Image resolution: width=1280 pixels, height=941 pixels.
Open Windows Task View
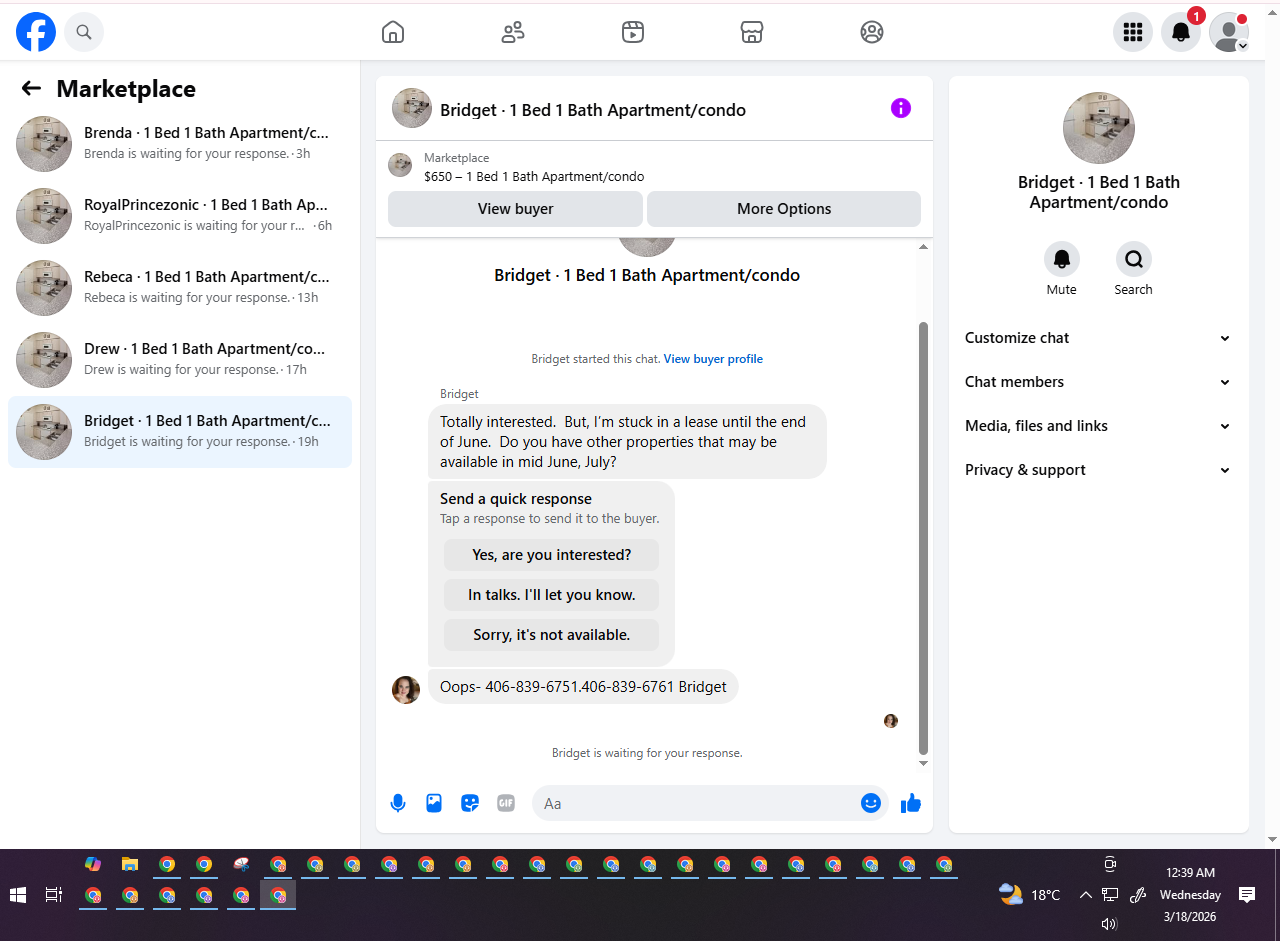(x=54, y=895)
